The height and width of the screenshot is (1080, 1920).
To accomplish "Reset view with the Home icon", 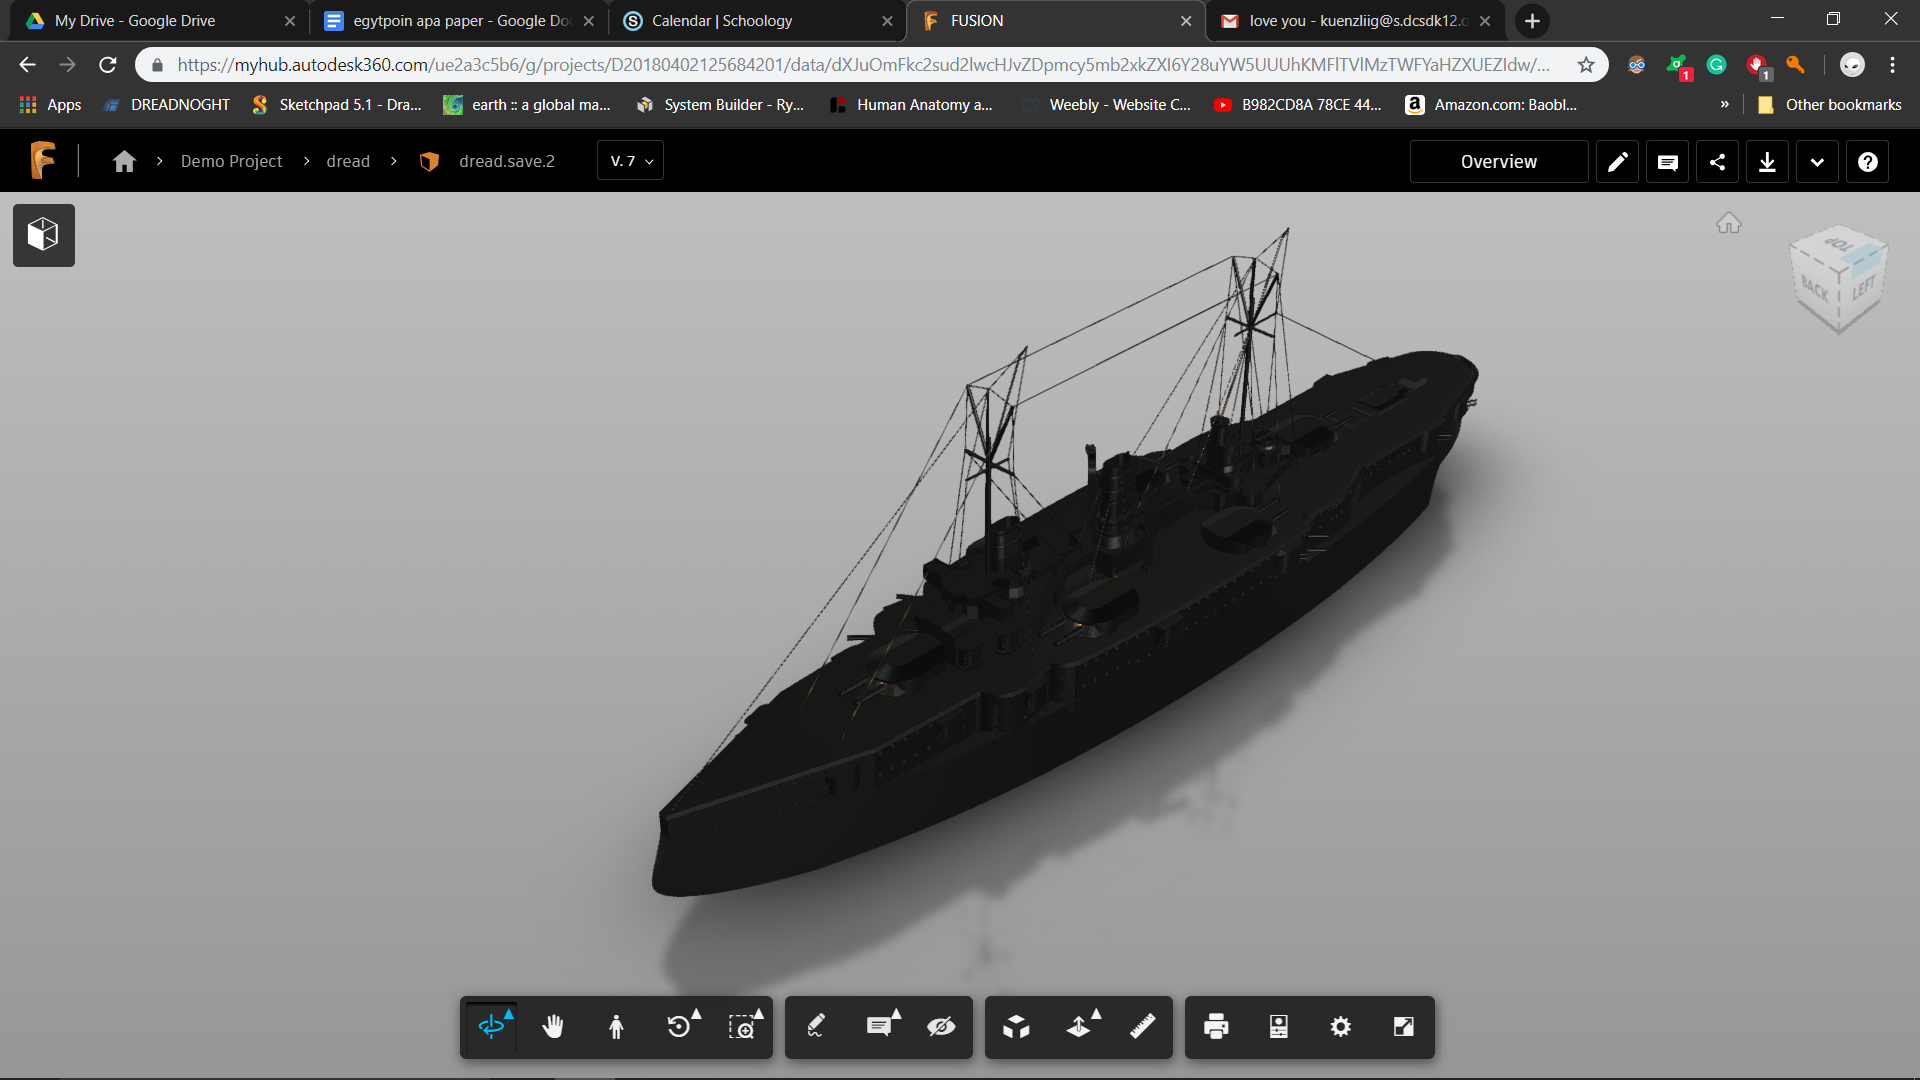I will [x=1729, y=223].
